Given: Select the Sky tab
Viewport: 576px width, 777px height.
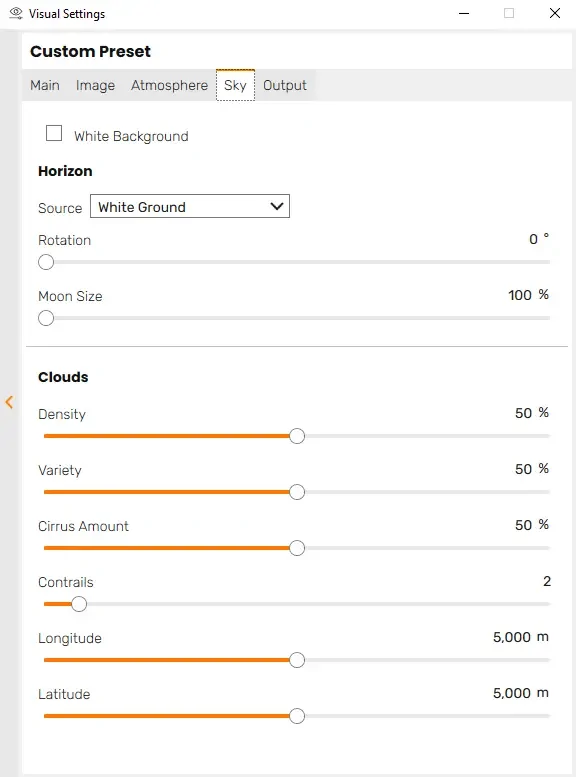Looking at the screenshot, I should tap(235, 85).
